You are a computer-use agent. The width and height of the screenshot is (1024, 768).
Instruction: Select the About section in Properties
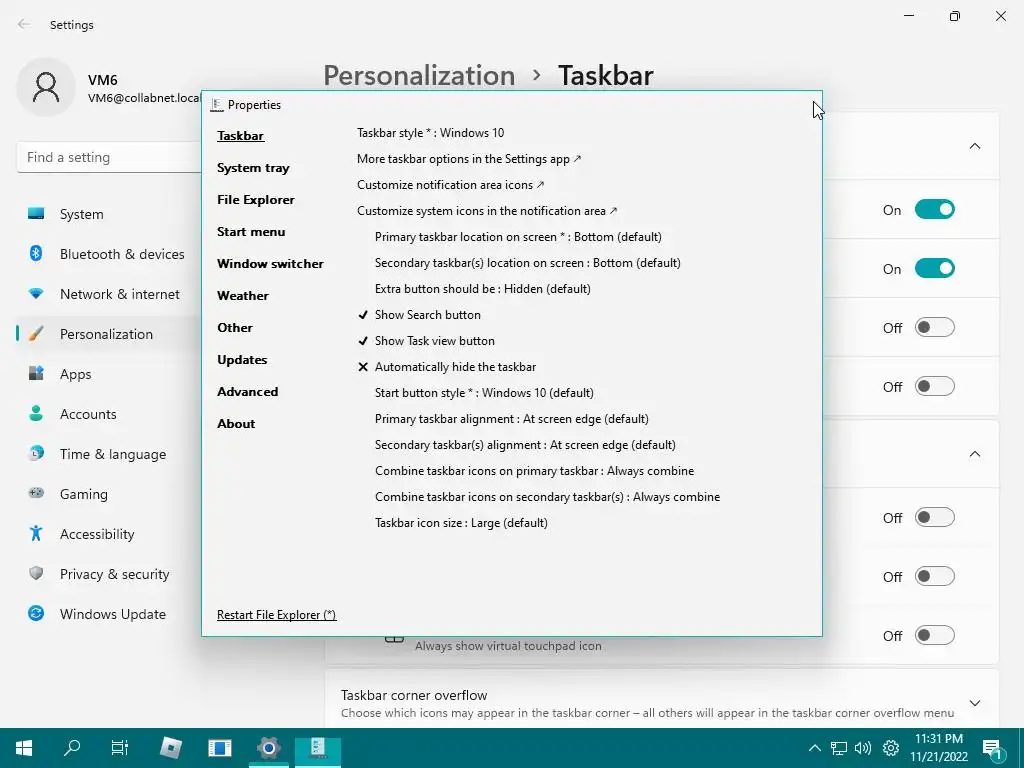click(x=236, y=424)
